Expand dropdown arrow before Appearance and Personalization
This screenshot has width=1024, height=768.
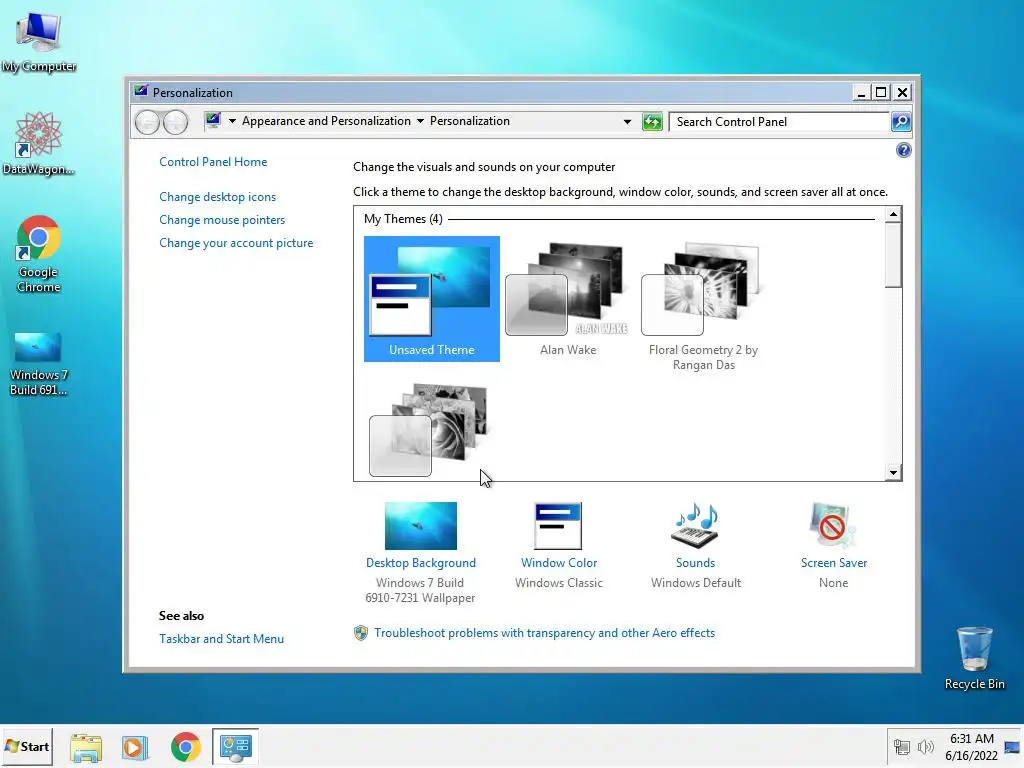click(x=232, y=121)
